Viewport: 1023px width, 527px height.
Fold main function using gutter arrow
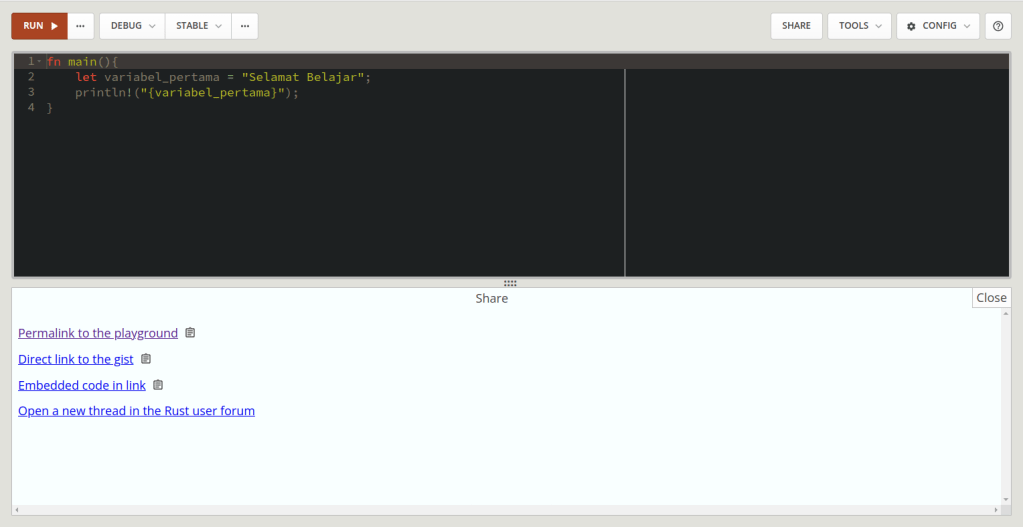click(x=39, y=62)
